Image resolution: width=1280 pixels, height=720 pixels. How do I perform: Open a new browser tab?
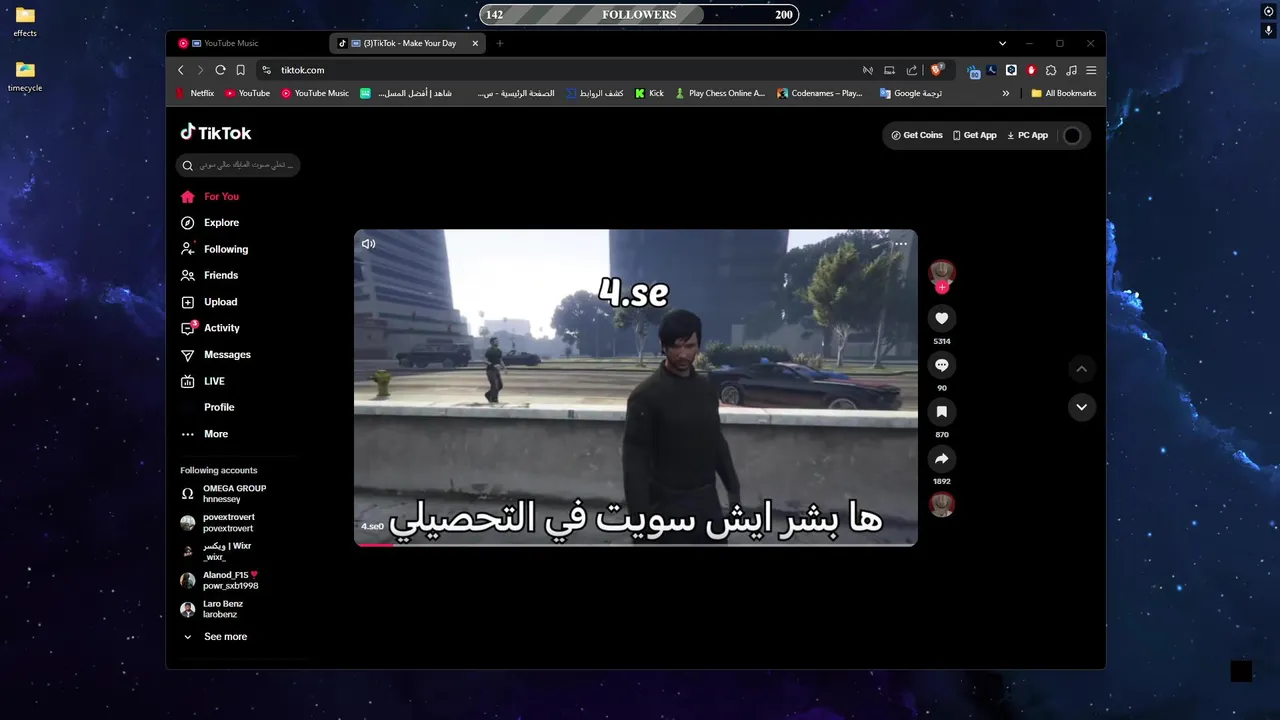(x=500, y=43)
